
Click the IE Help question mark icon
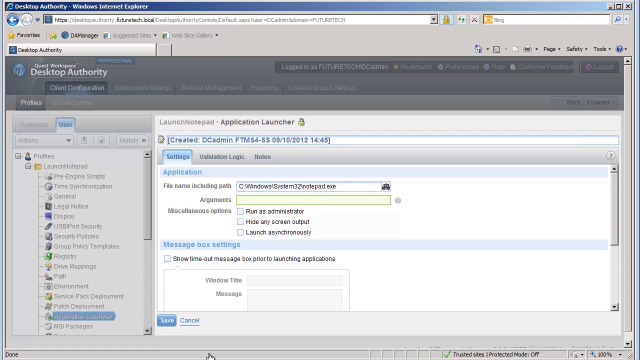[620, 49]
